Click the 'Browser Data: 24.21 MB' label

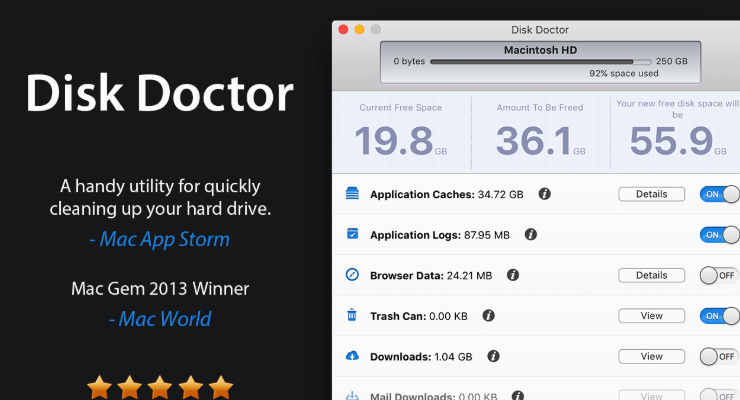point(431,275)
